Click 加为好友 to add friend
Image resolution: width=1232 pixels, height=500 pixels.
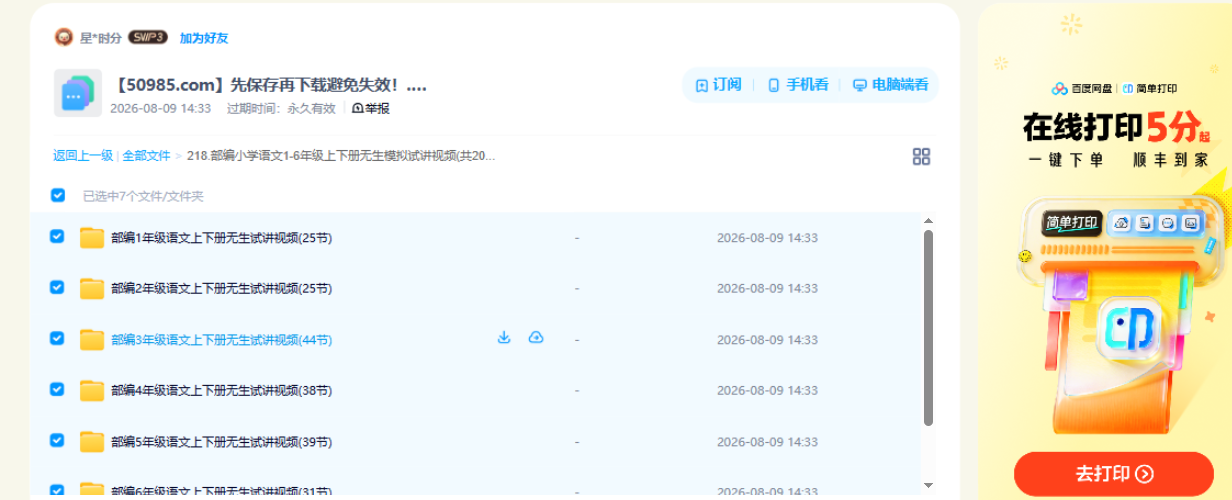[204, 38]
